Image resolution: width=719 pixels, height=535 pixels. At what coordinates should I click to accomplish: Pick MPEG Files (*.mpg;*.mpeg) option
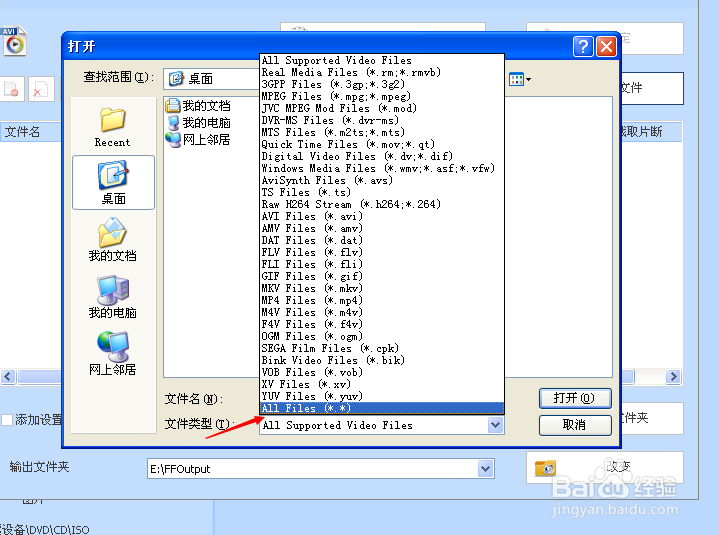[382, 96]
